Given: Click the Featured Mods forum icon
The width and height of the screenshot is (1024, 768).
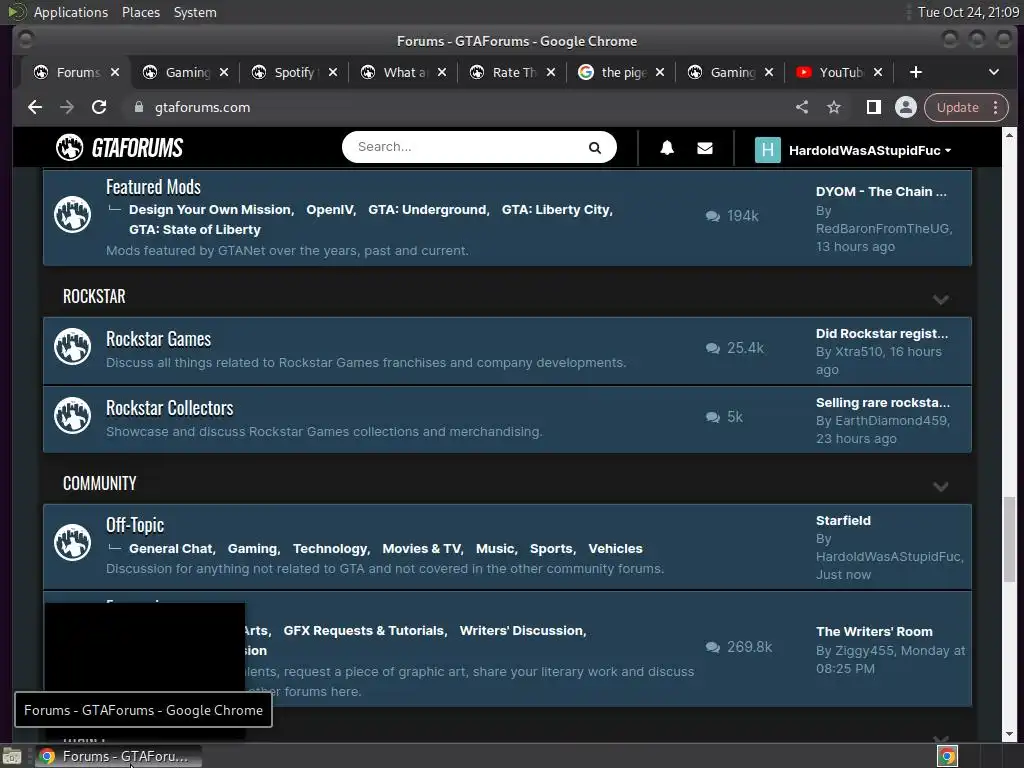Looking at the screenshot, I should click(x=72, y=214).
